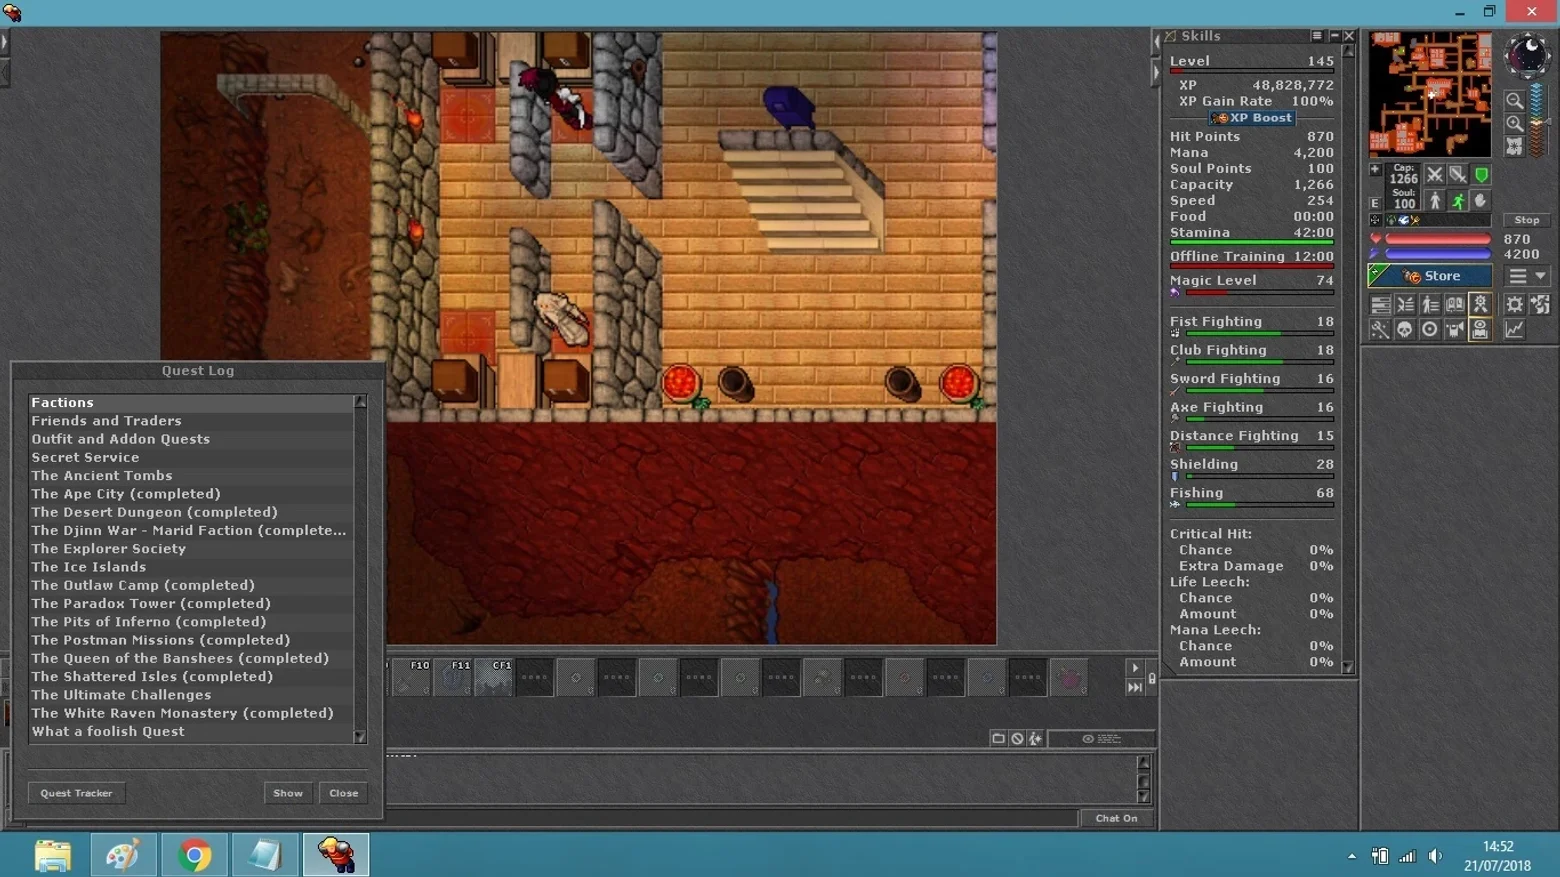Click the Stop button in the sidebar
Image resolution: width=1560 pixels, height=877 pixels.
tap(1526, 220)
